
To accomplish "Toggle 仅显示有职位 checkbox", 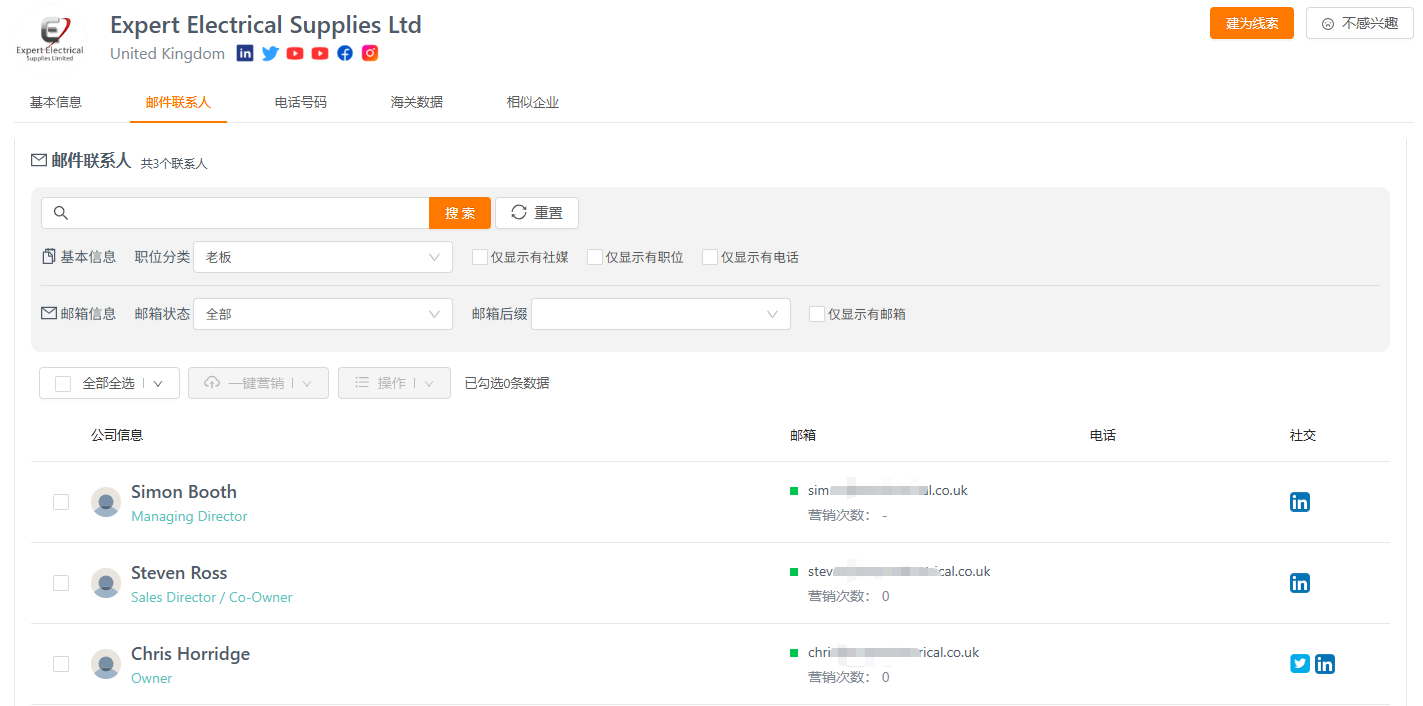I will [x=595, y=257].
